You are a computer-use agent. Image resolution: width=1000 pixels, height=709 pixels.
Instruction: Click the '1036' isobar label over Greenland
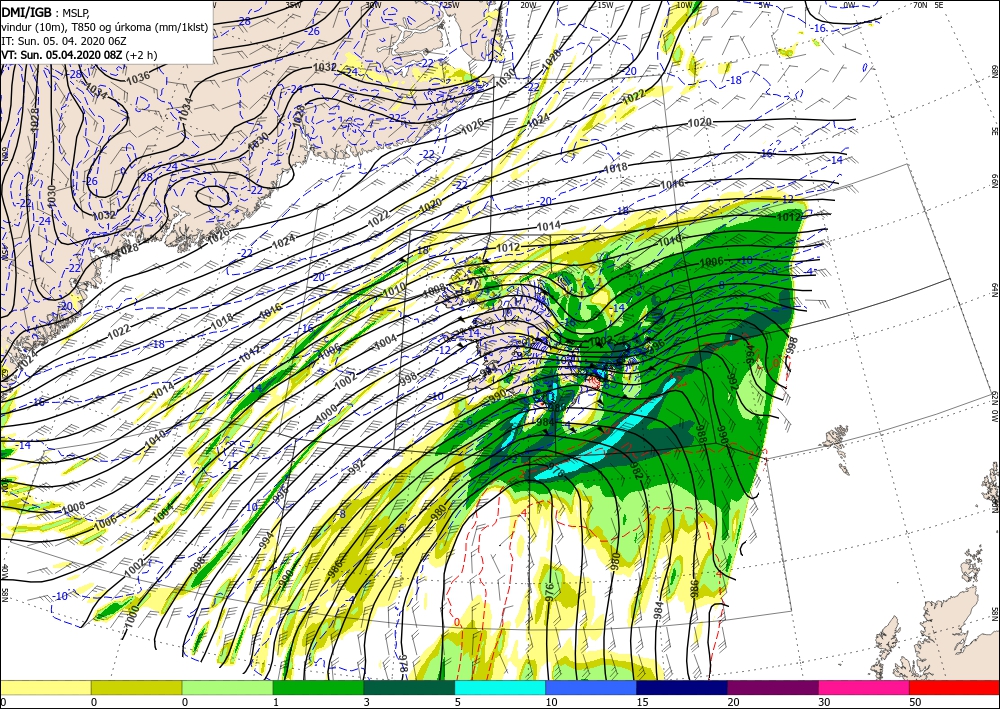tap(138, 77)
